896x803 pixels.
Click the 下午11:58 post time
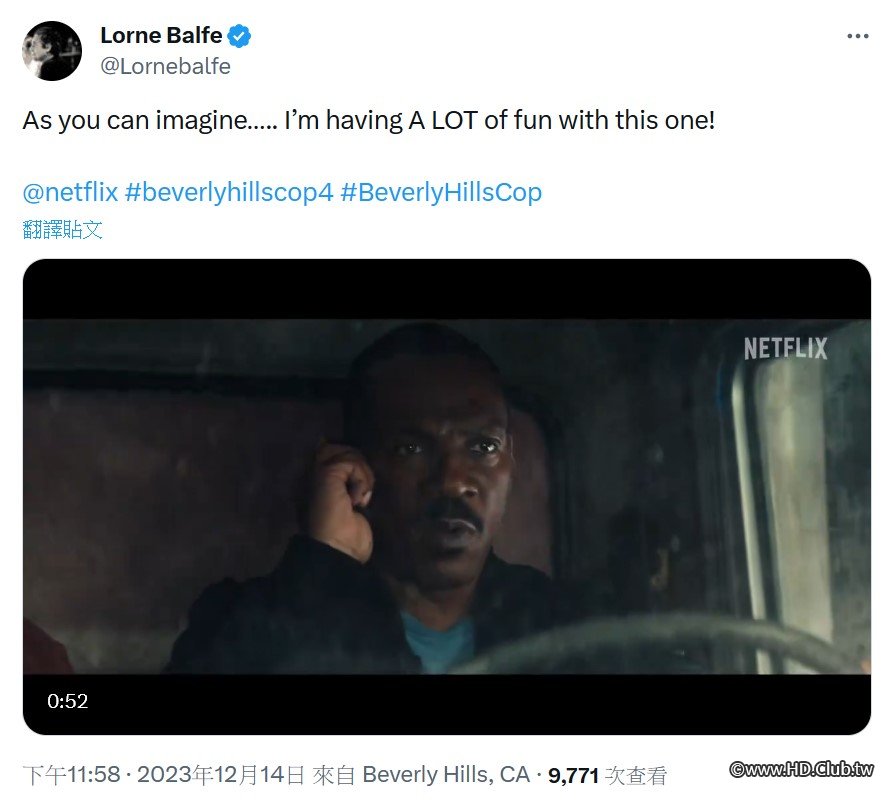71,775
